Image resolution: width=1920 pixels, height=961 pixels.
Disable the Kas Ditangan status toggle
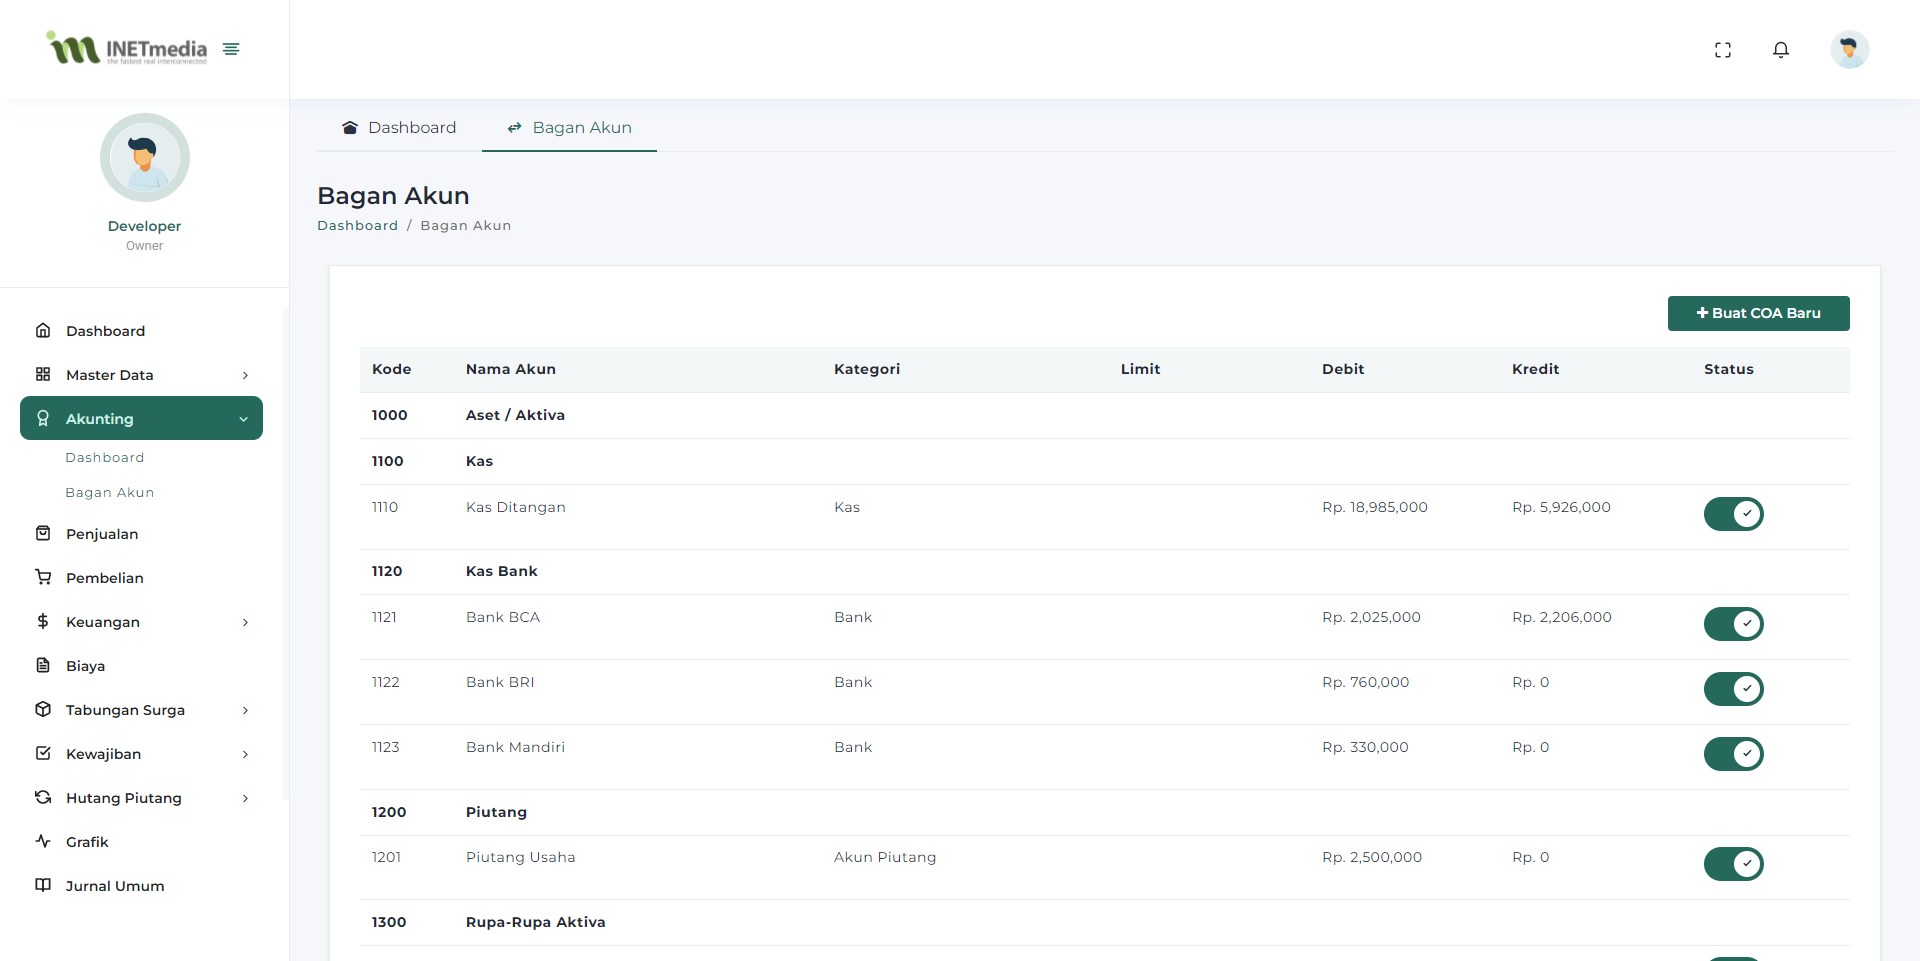tap(1733, 514)
